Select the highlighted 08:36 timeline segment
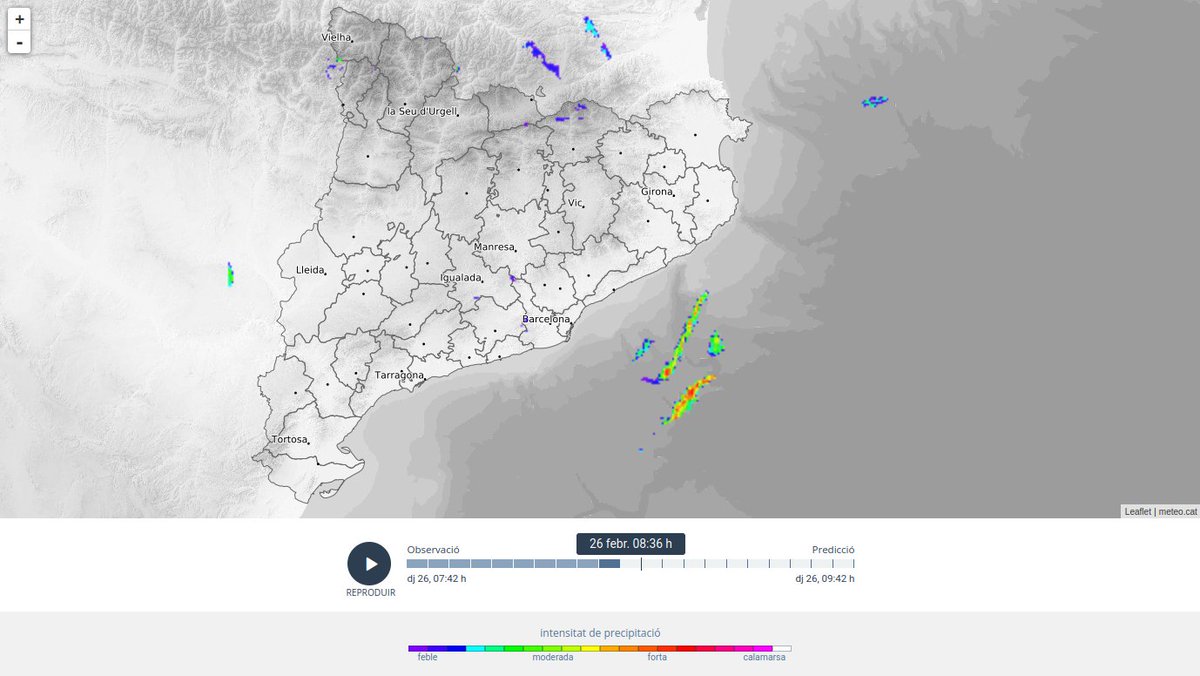Viewport: 1200px width, 676px height. coord(611,564)
